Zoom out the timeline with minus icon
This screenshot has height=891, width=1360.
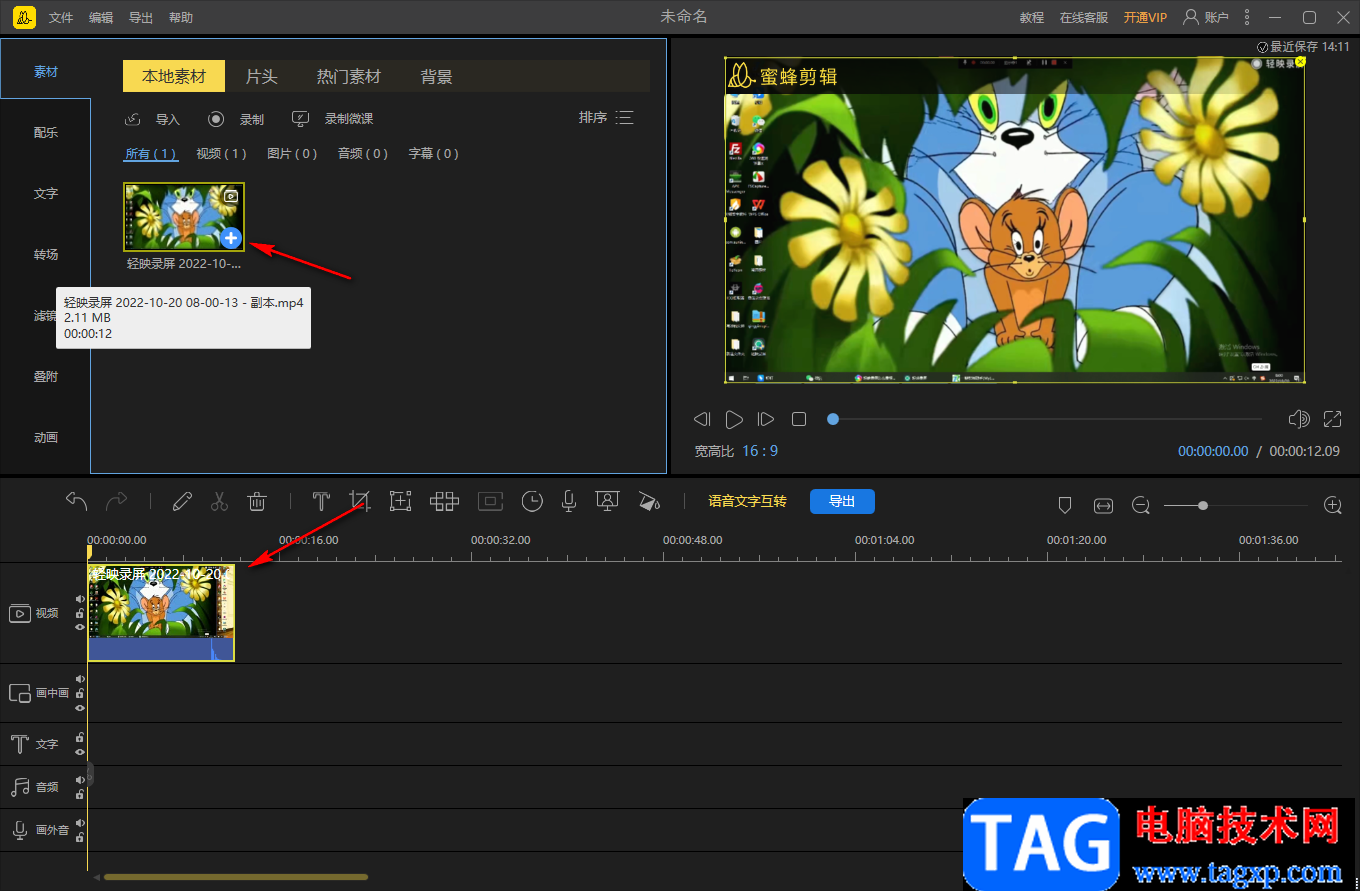coord(1141,506)
